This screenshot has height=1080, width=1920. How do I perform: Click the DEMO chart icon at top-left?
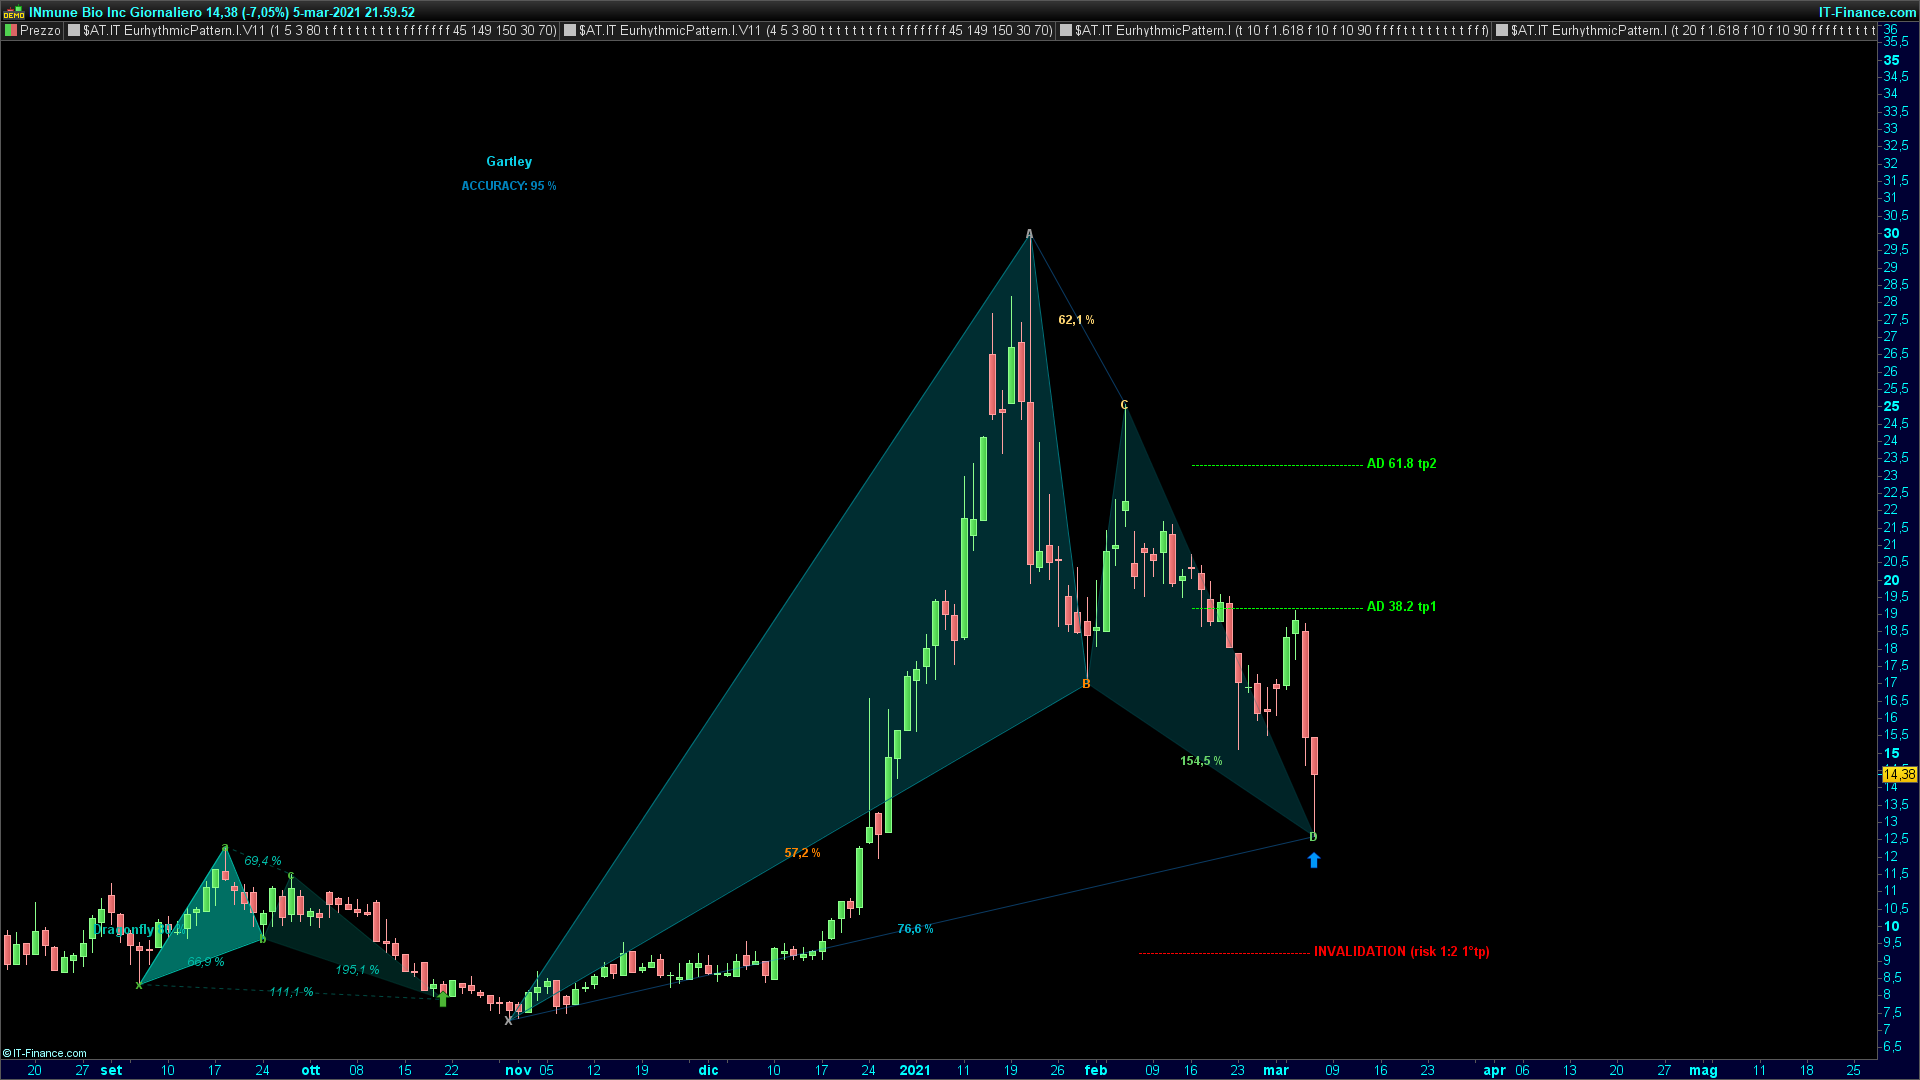(13, 12)
